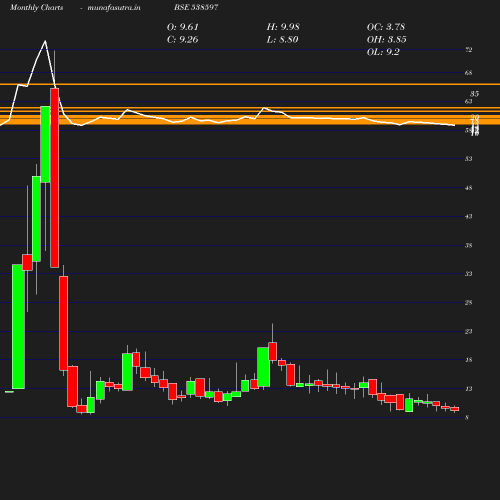500x500 pixels.
Task: Click the munafasutra.in site label
Action: pos(114,8)
